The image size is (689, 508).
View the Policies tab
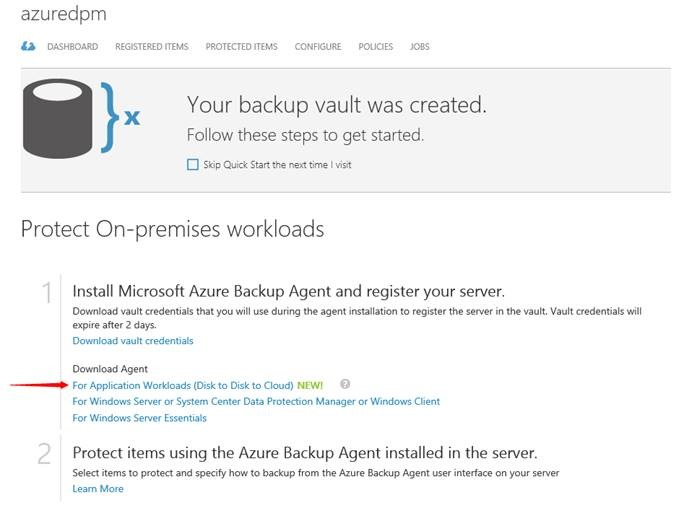[375, 47]
